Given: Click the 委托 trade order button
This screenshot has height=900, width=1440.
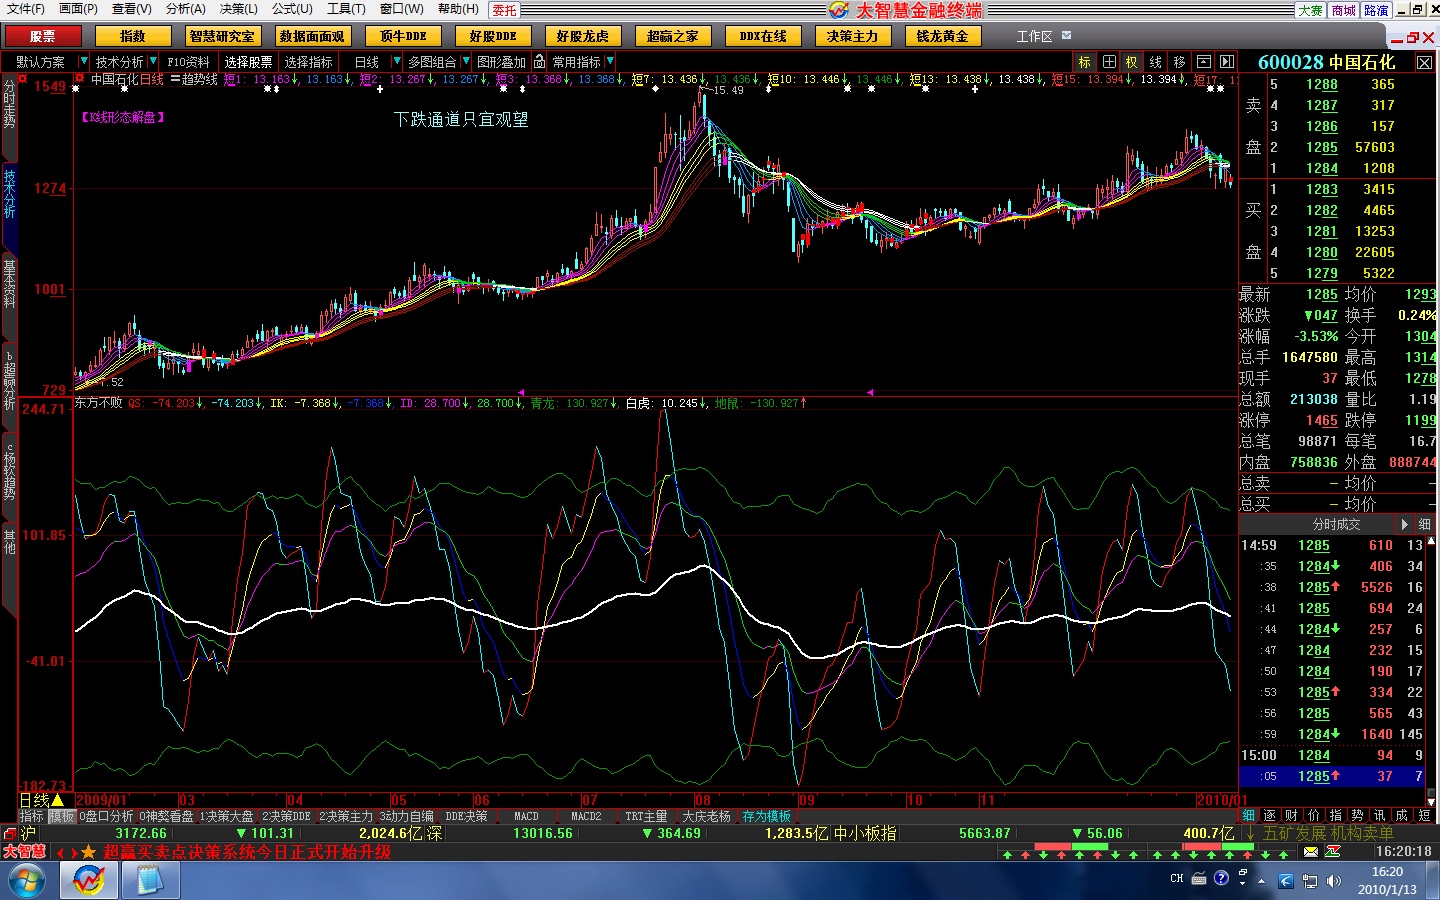Looking at the screenshot, I should (x=505, y=10).
